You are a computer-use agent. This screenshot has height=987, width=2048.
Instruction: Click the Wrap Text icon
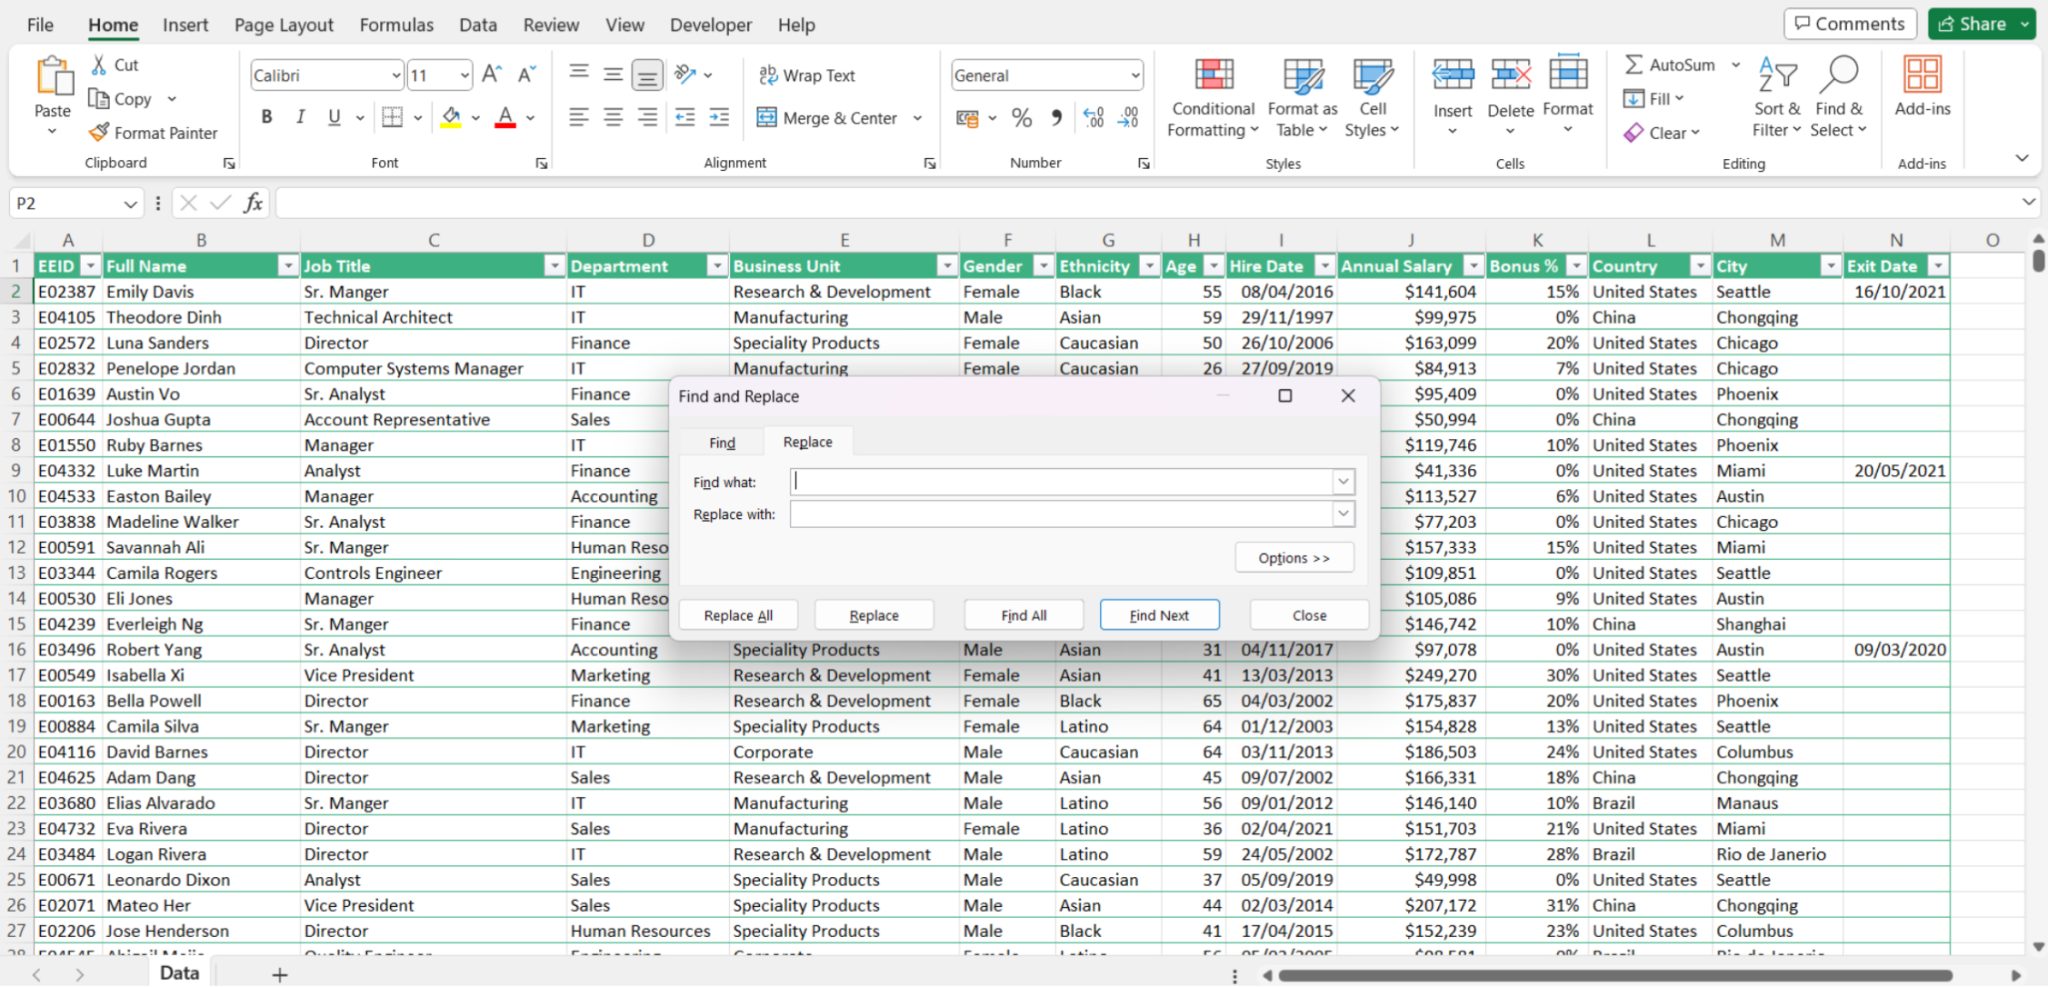[768, 74]
